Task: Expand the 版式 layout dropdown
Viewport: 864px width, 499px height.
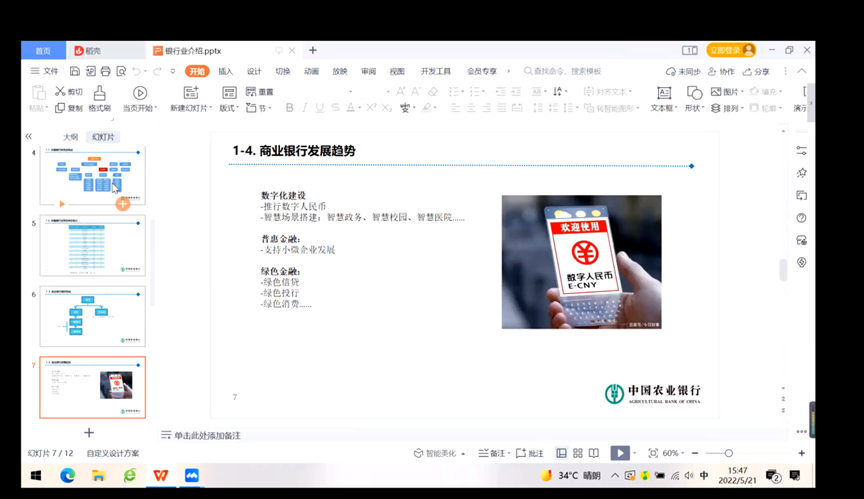Action: point(229,108)
